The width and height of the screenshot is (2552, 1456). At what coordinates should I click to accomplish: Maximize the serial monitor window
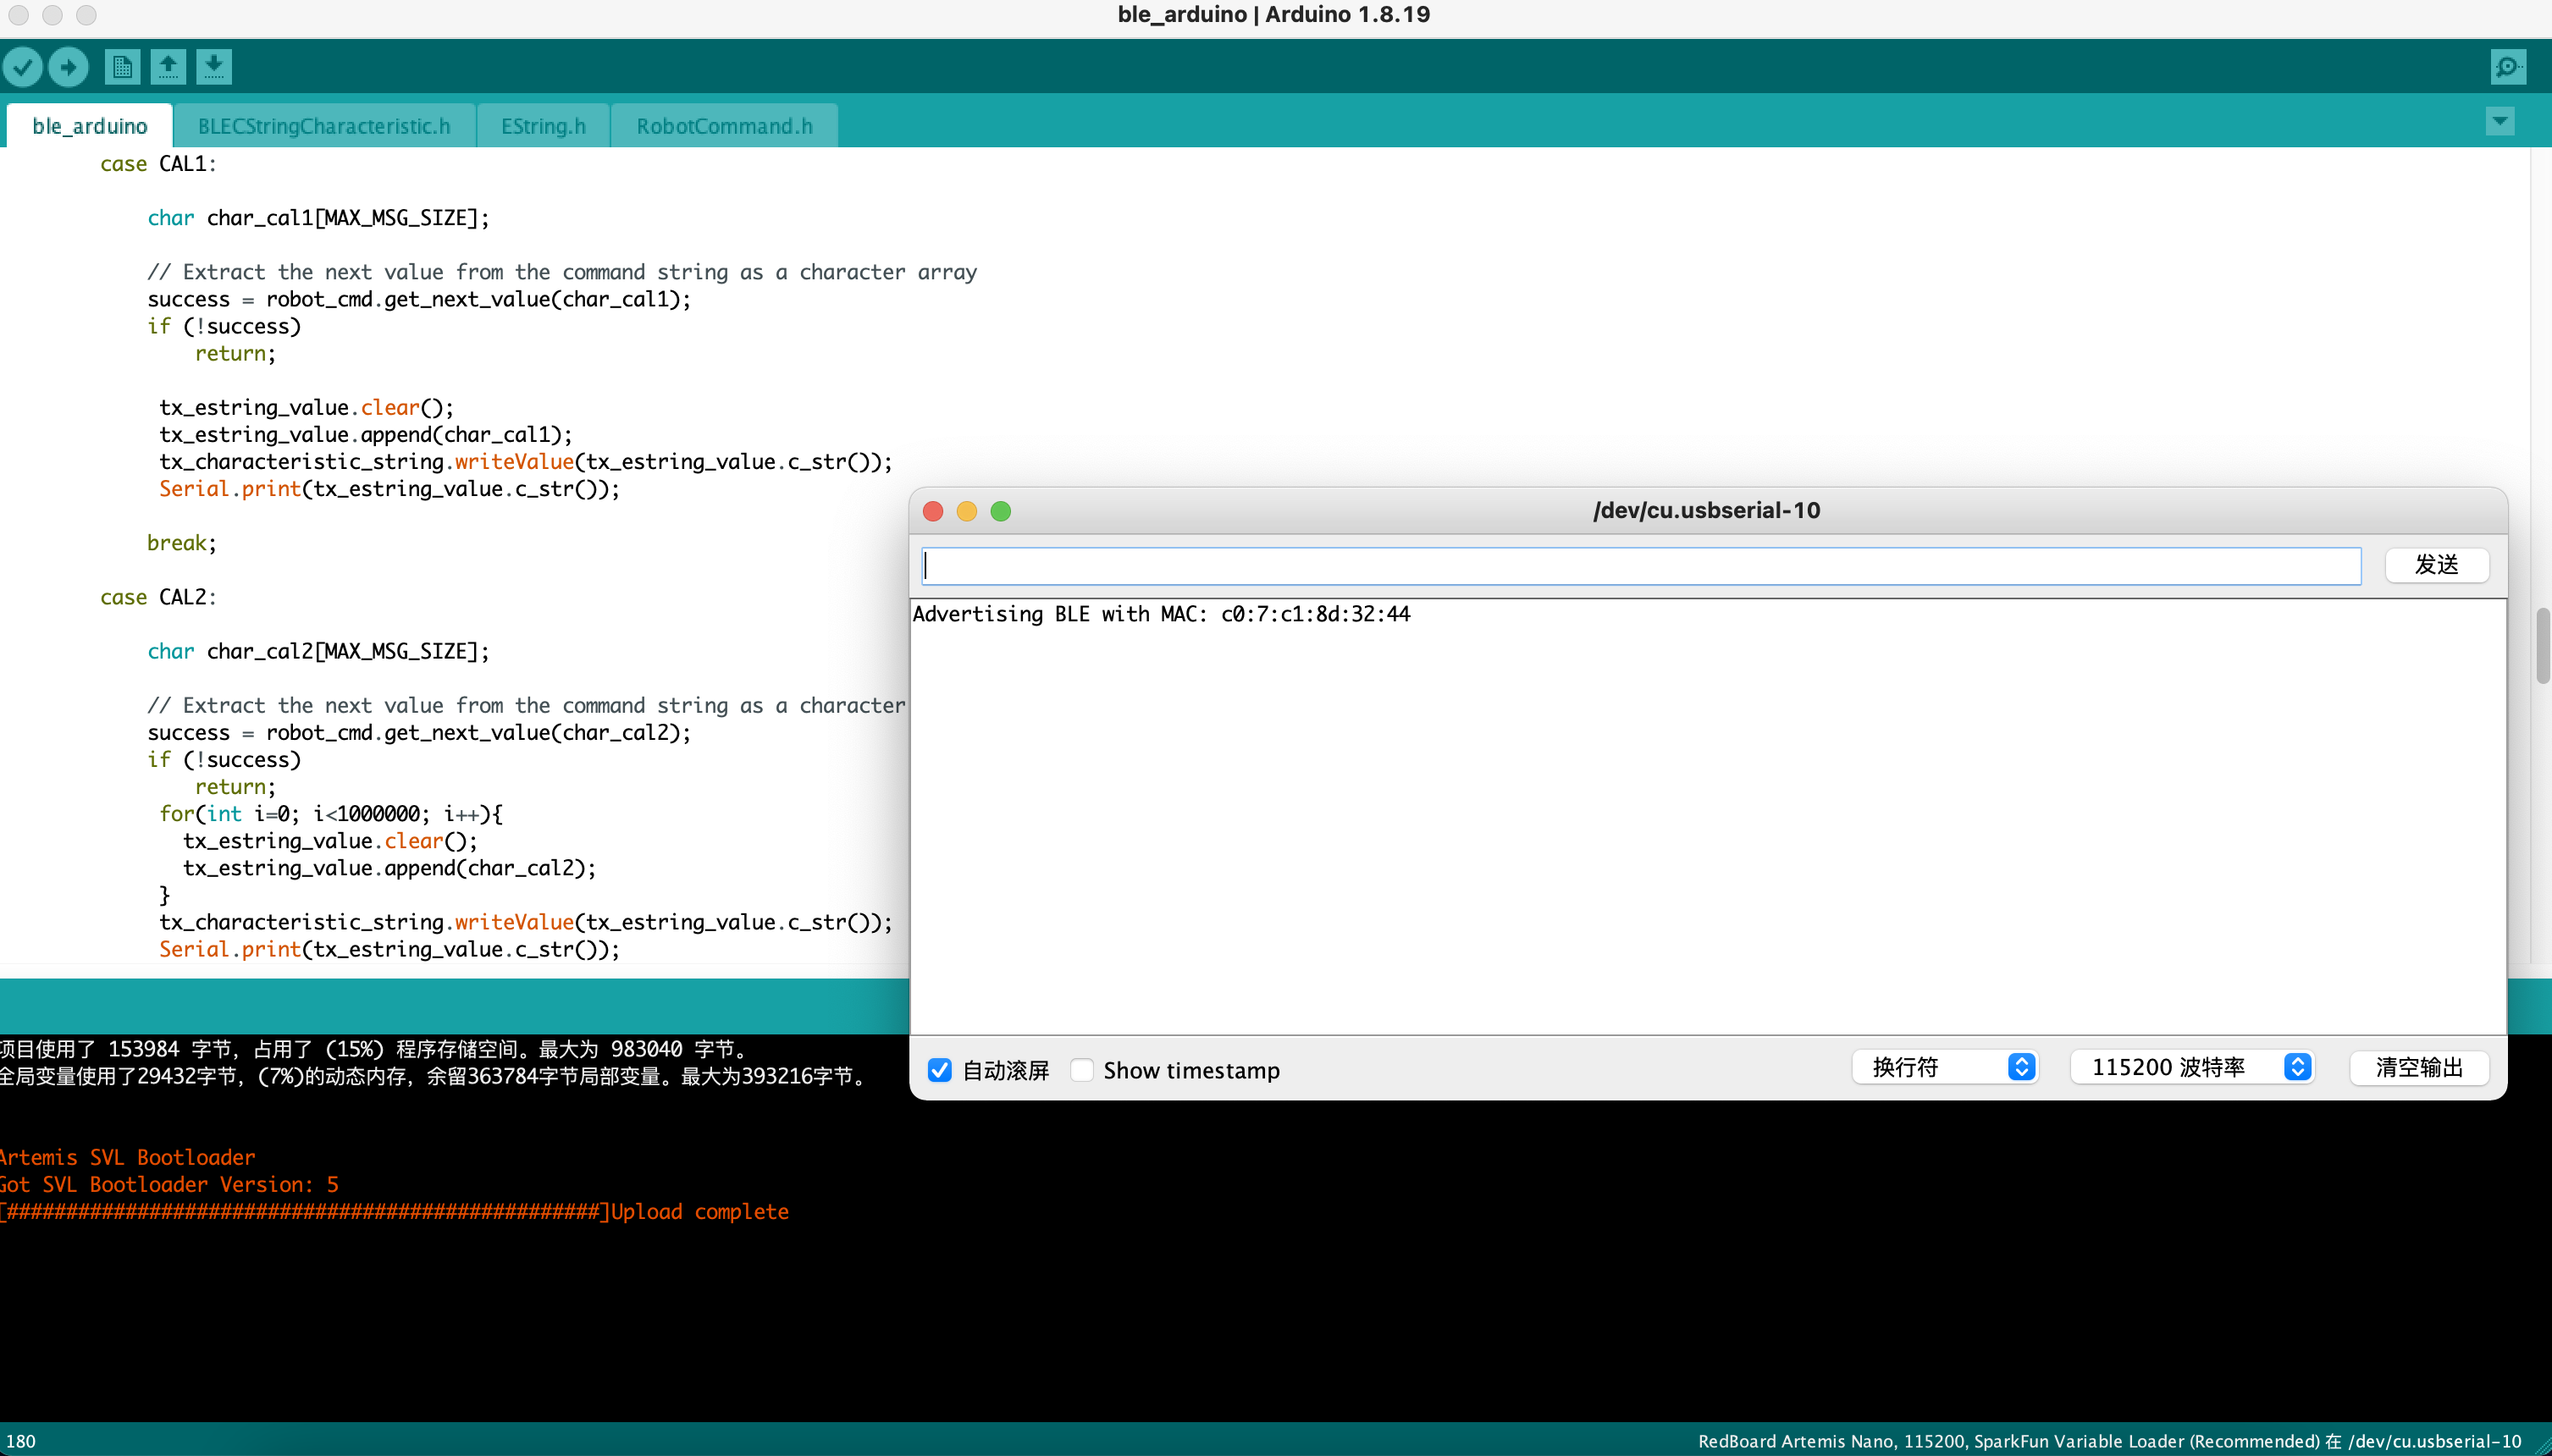(1001, 511)
